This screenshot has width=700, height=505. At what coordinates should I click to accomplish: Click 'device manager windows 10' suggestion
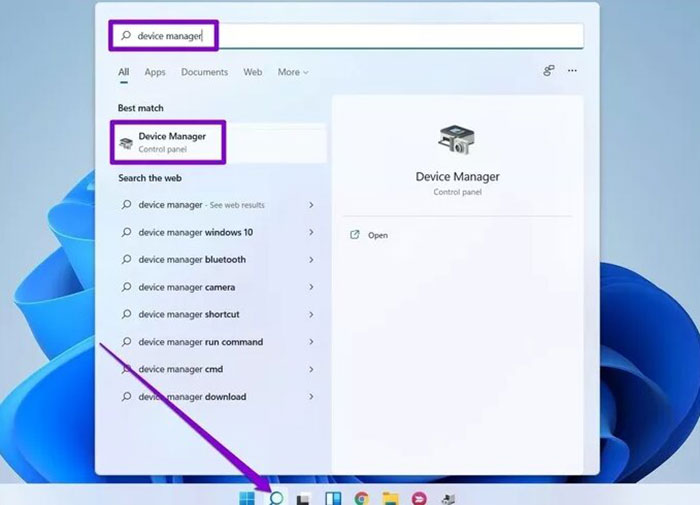pyautogui.click(x=196, y=232)
